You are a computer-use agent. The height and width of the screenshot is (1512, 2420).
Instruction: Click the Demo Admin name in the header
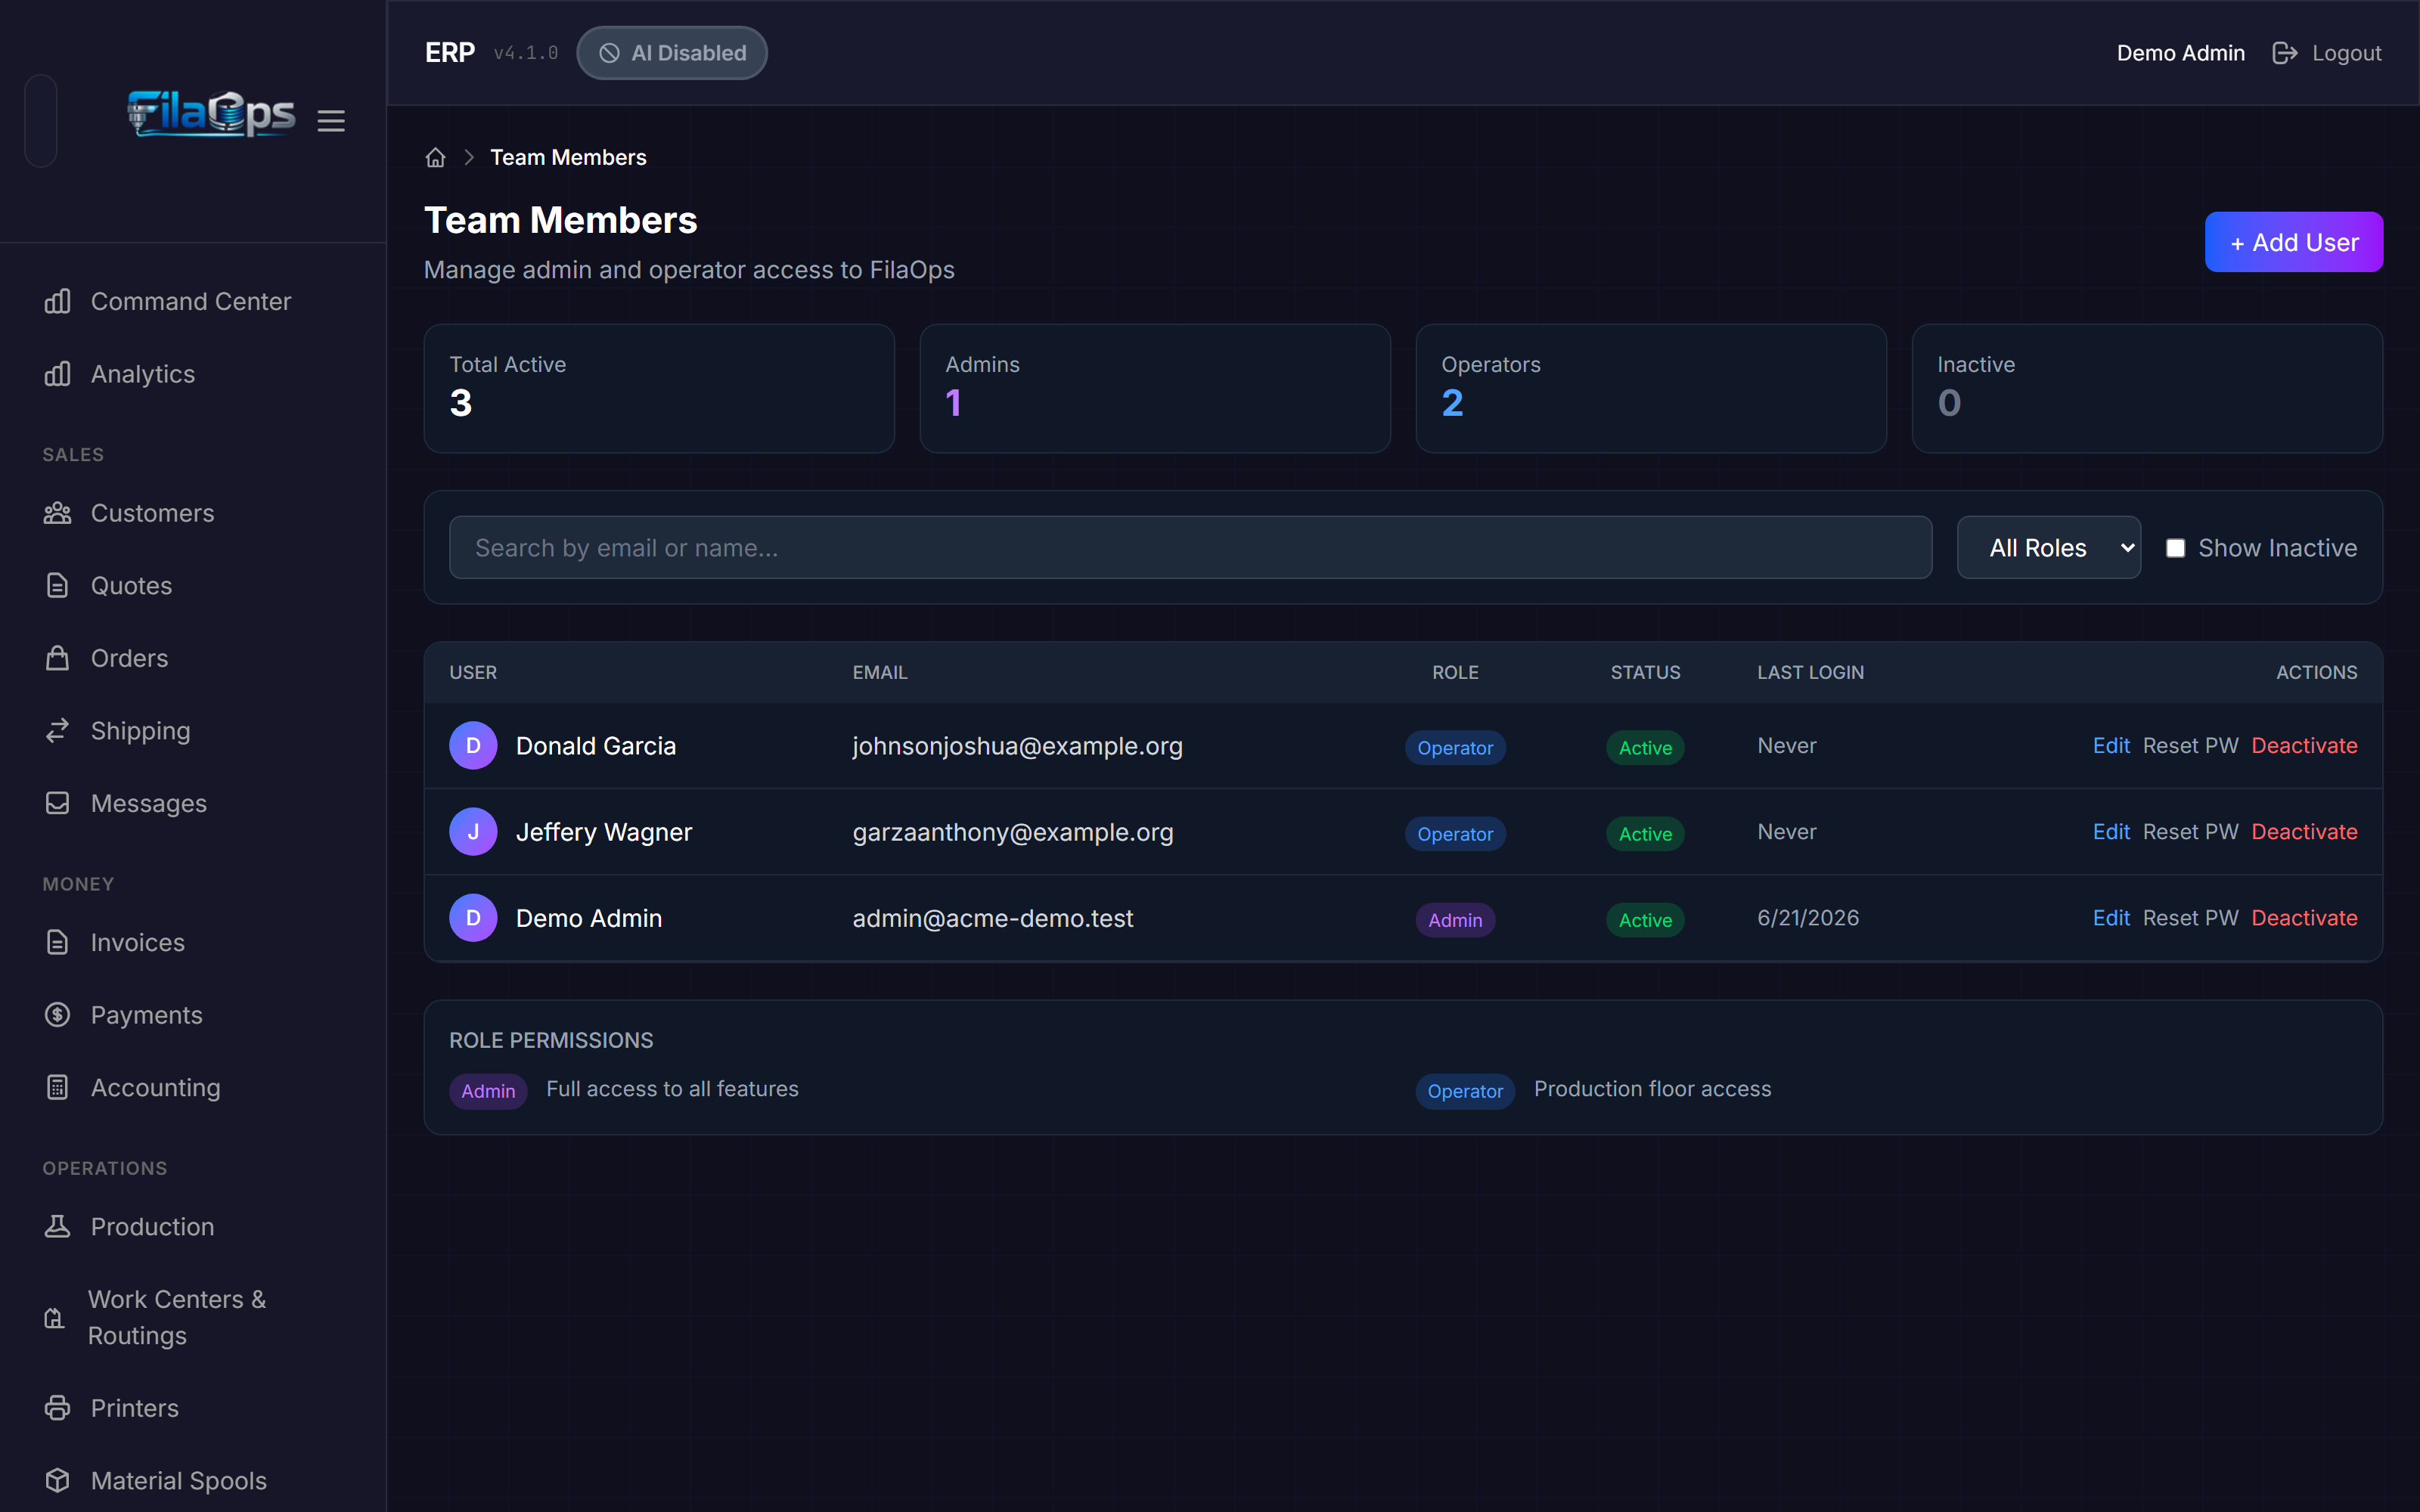[x=2180, y=53]
